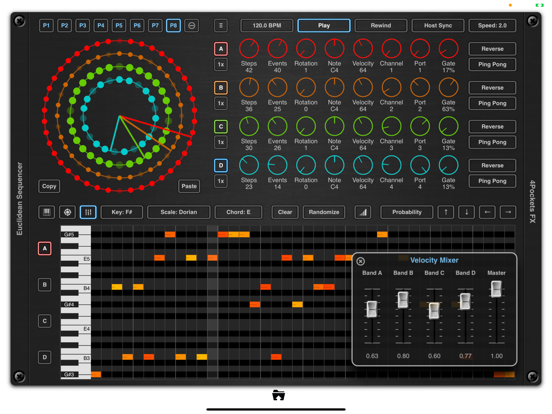Open the files folder icon at bottom
This screenshot has width=552, height=414.
coord(278,395)
